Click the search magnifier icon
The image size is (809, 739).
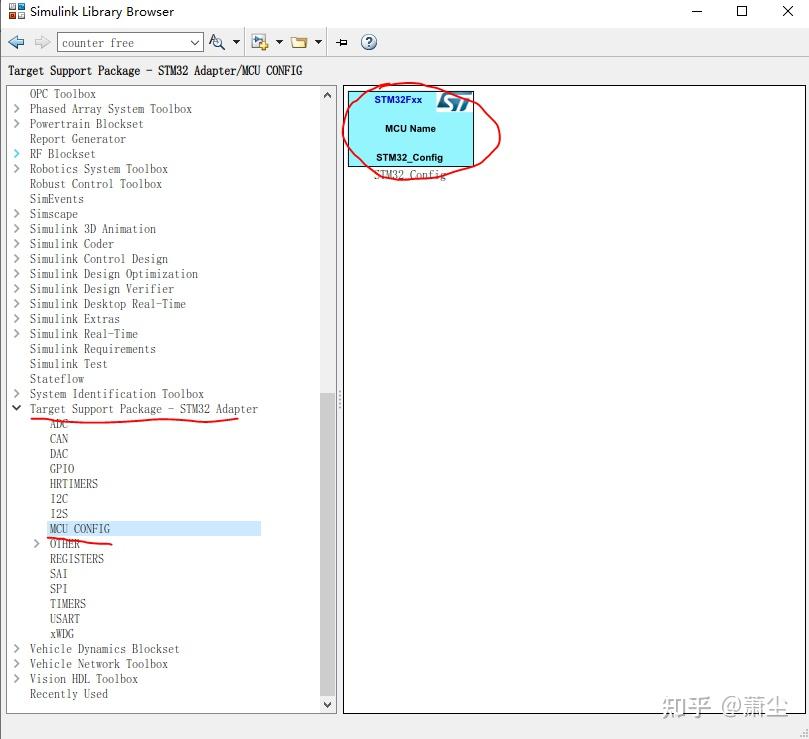coord(216,42)
